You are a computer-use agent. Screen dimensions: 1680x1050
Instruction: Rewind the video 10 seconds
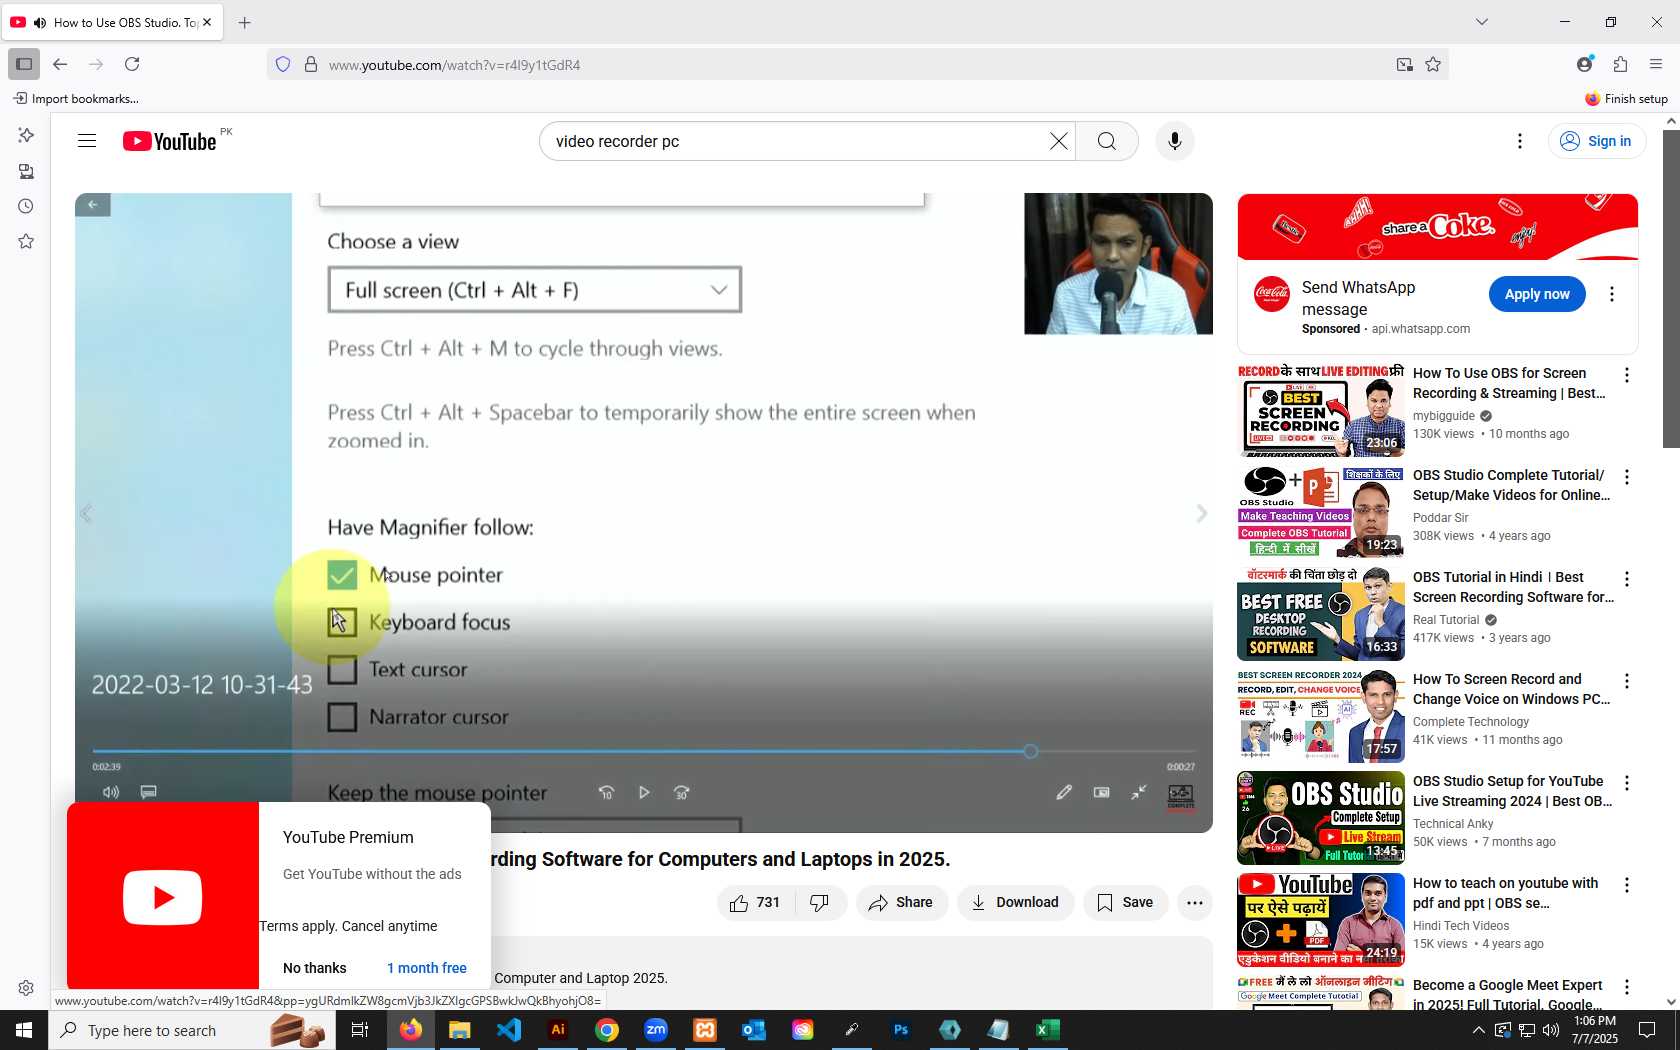[606, 792]
